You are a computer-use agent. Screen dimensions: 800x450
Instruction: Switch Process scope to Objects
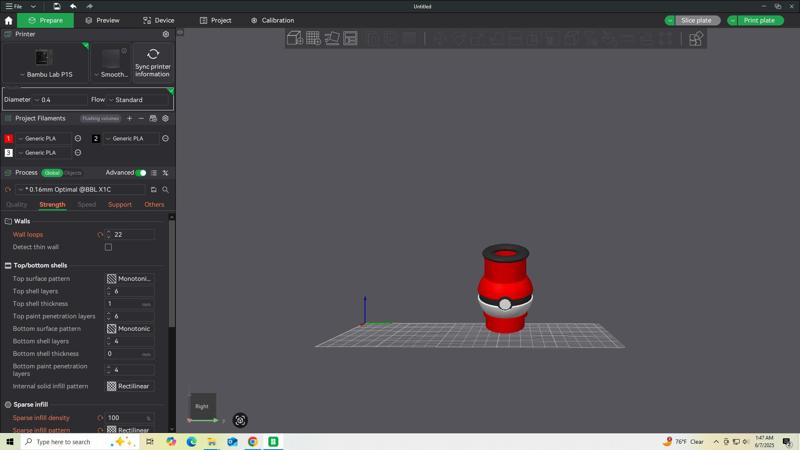coord(73,173)
